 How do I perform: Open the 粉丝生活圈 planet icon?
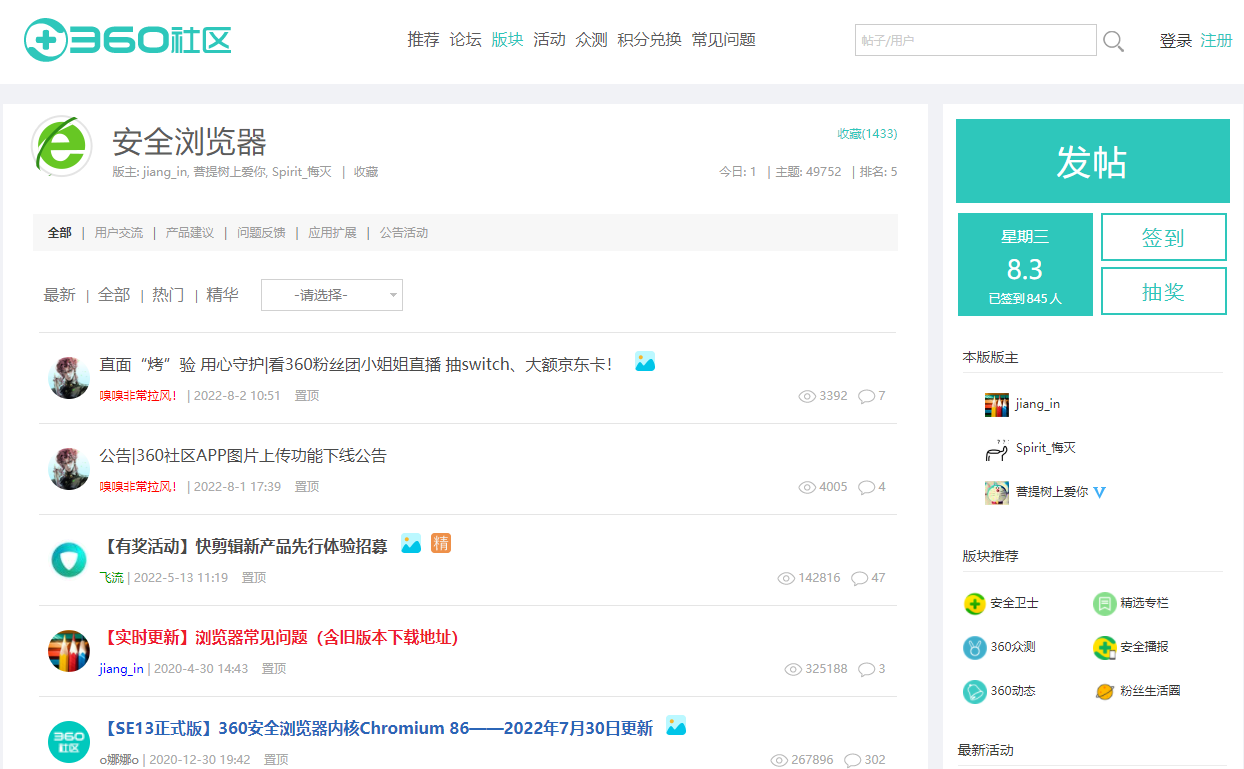click(1104, 692)
